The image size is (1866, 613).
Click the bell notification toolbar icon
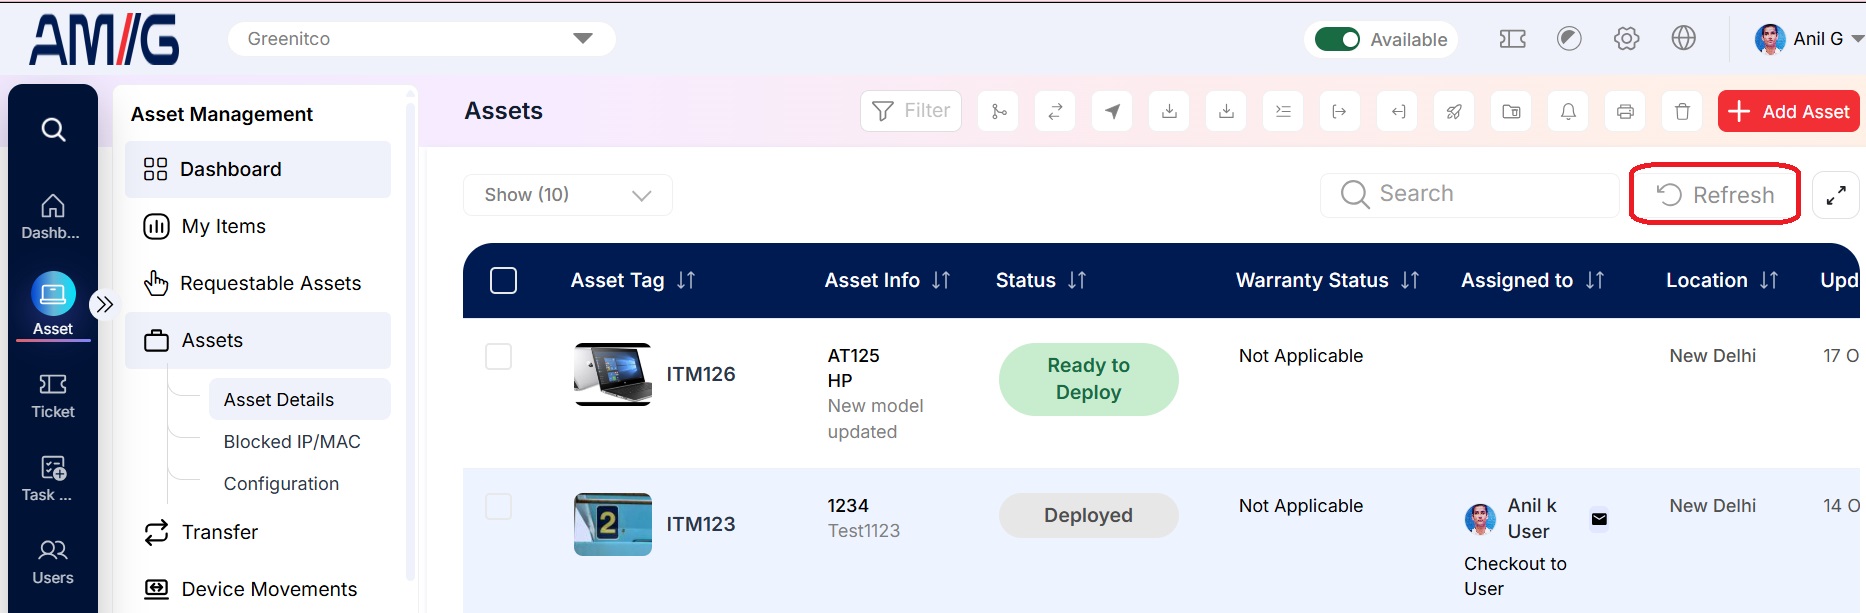coord(1568,111)
